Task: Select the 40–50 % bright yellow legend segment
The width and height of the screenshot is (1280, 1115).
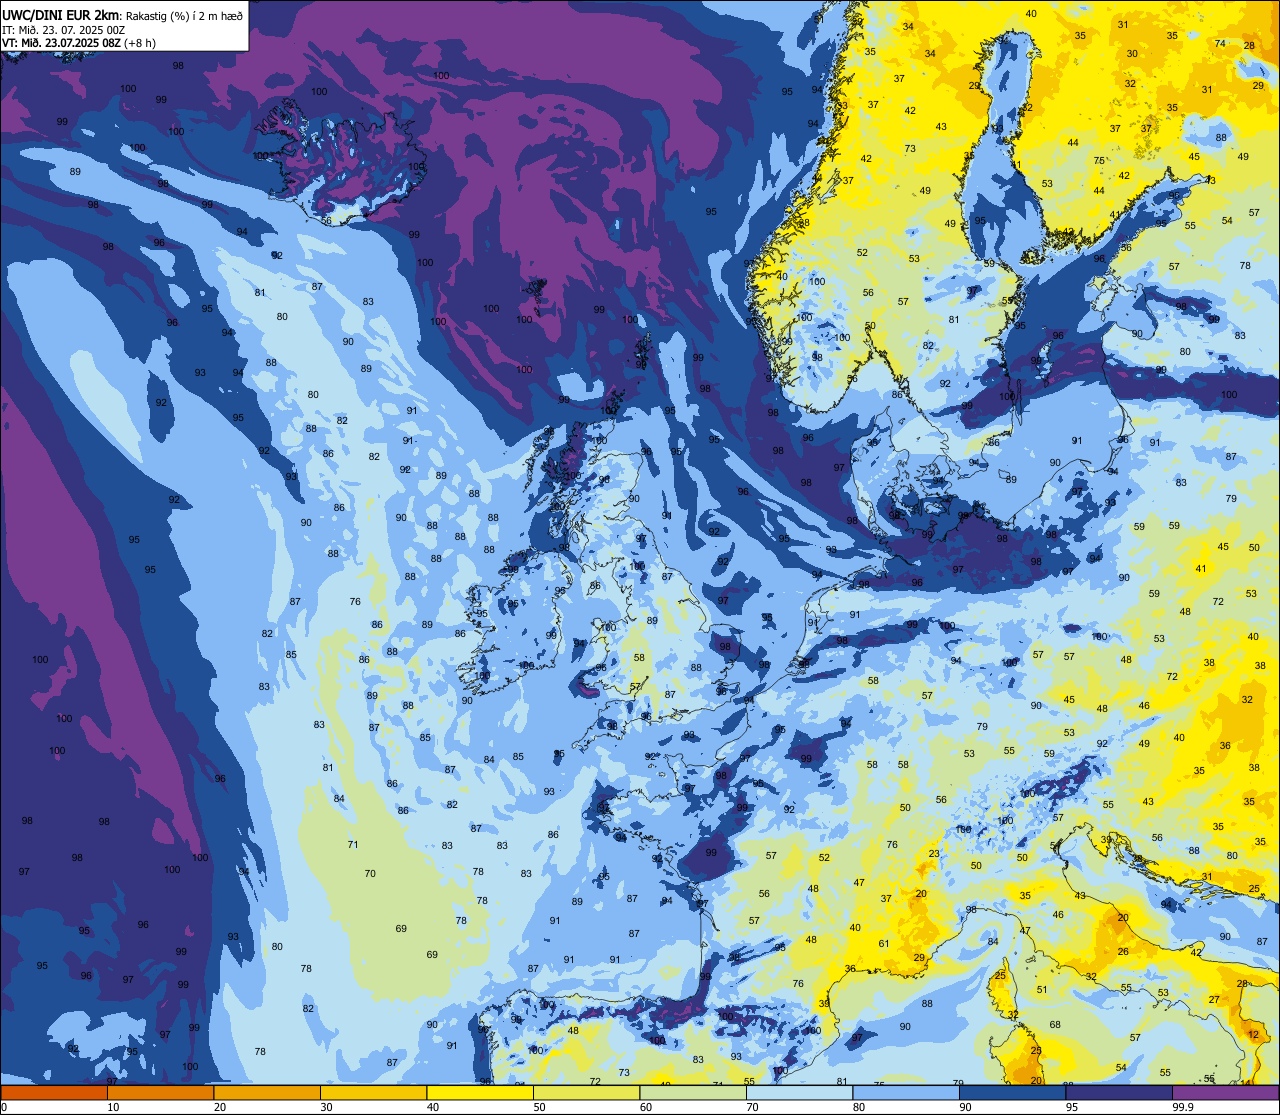Action: point(480,1093)
